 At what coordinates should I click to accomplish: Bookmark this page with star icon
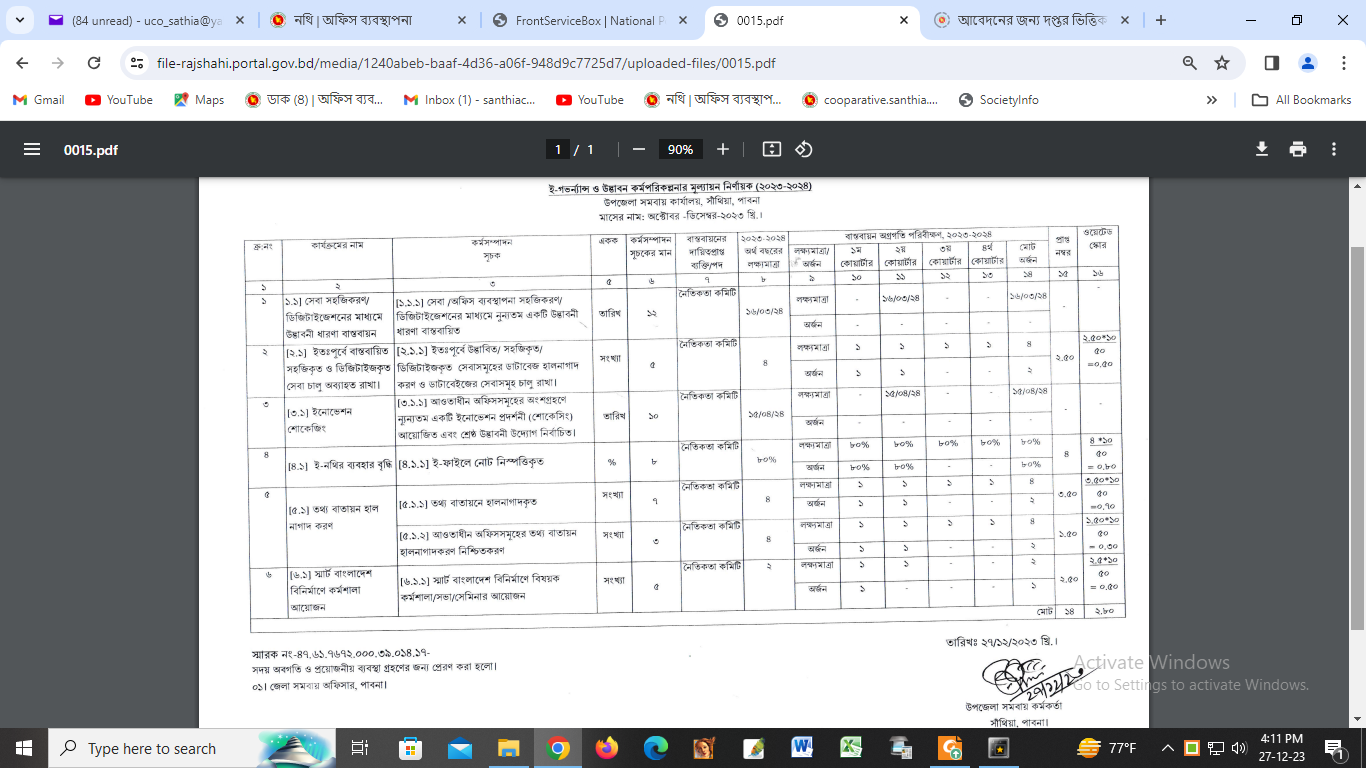click(x=1222, y=63)
